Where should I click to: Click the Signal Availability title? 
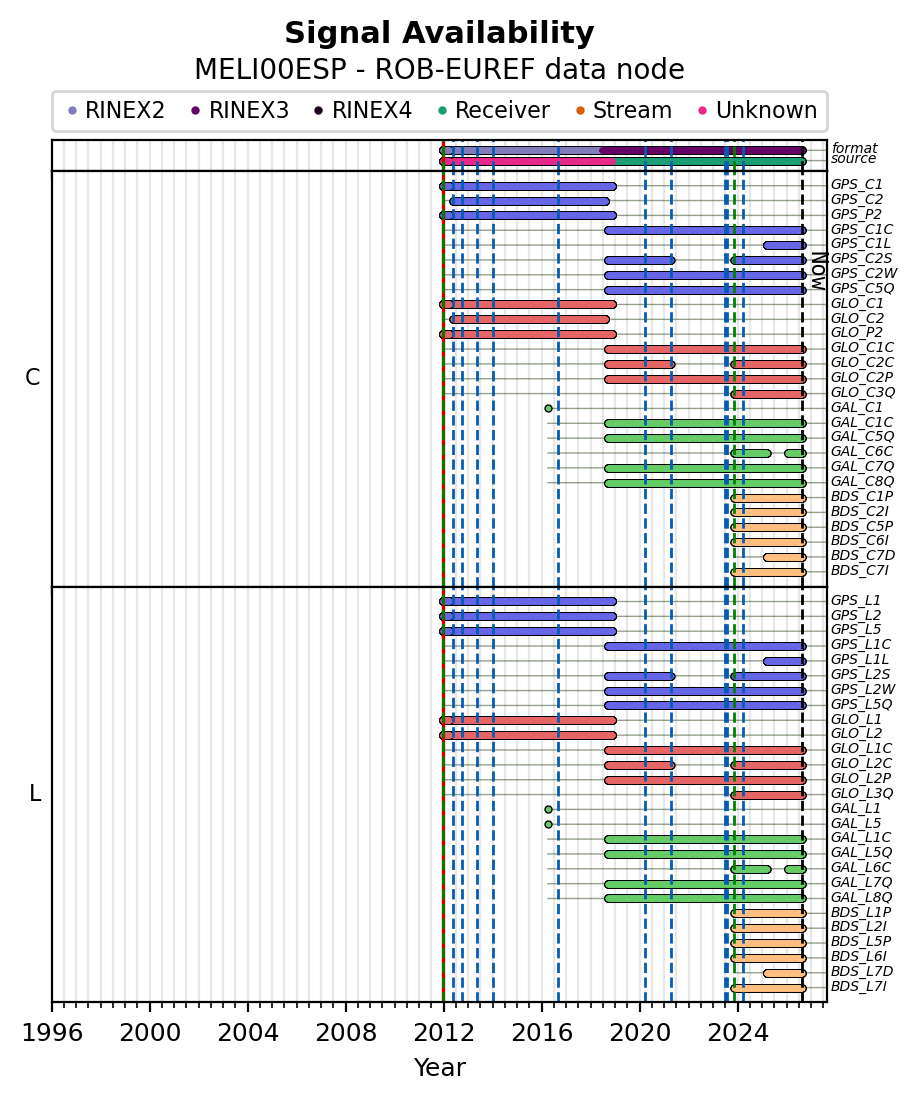click(440, 34)
